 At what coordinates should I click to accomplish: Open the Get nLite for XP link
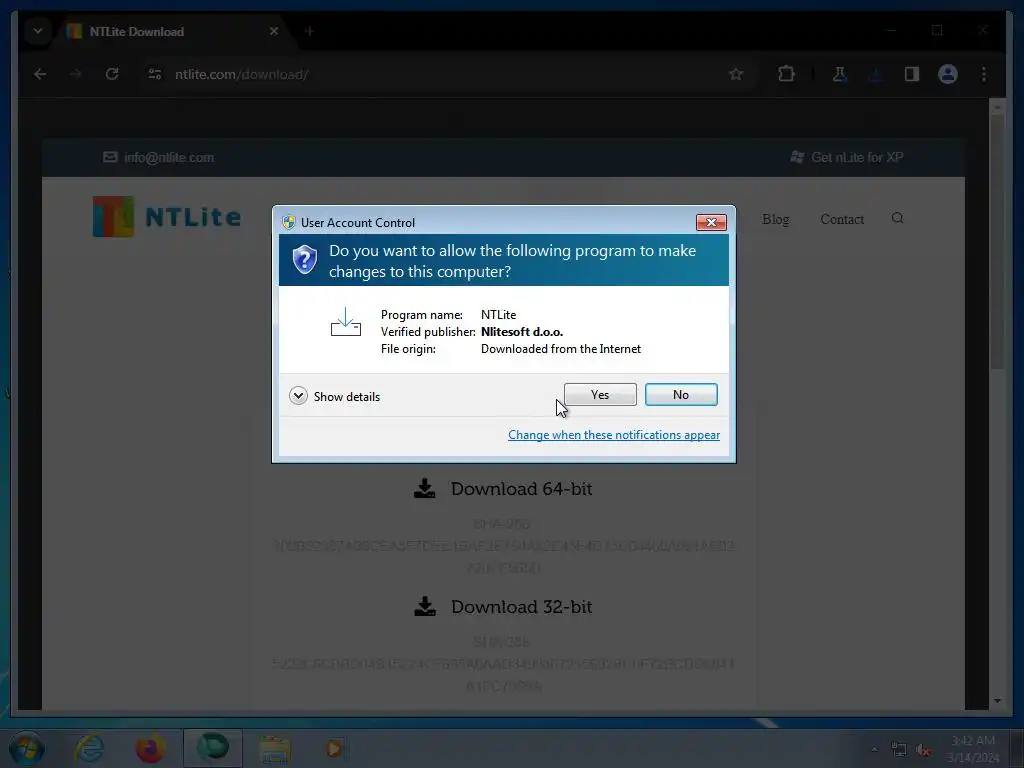(846, 157)
